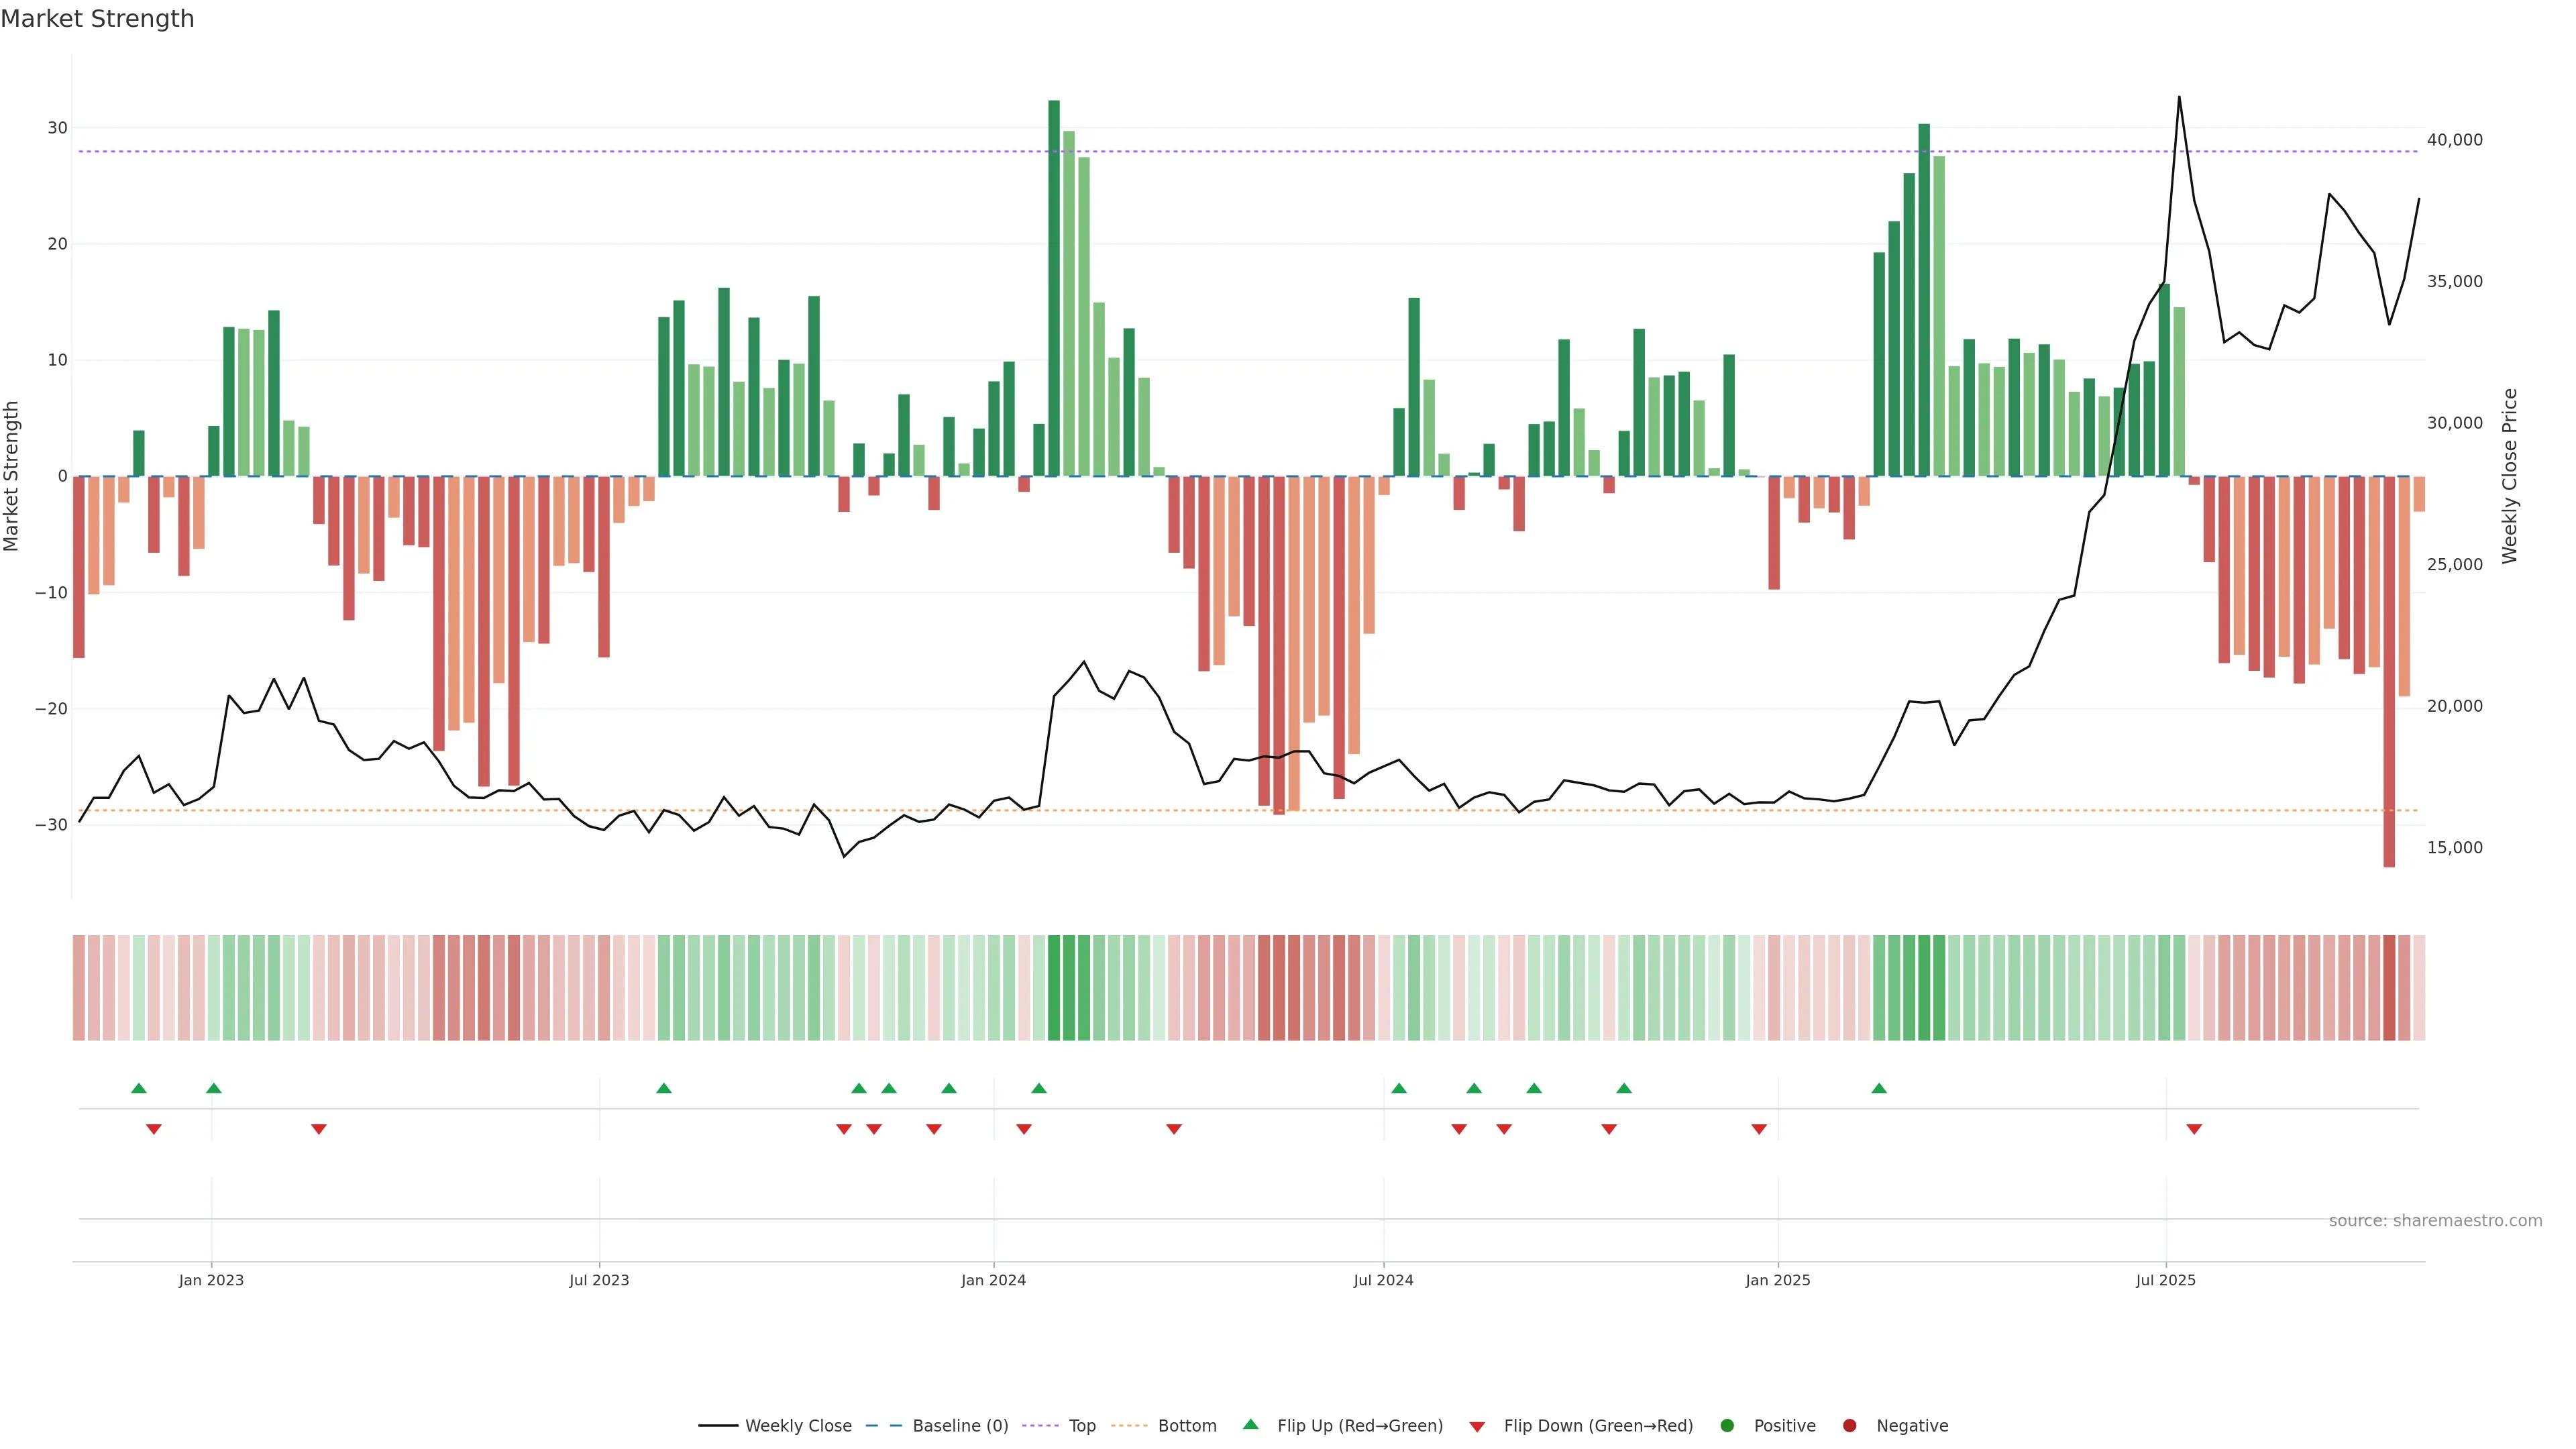
Task: Click the Jan 2023 x-axis label
Action: 211,1280
